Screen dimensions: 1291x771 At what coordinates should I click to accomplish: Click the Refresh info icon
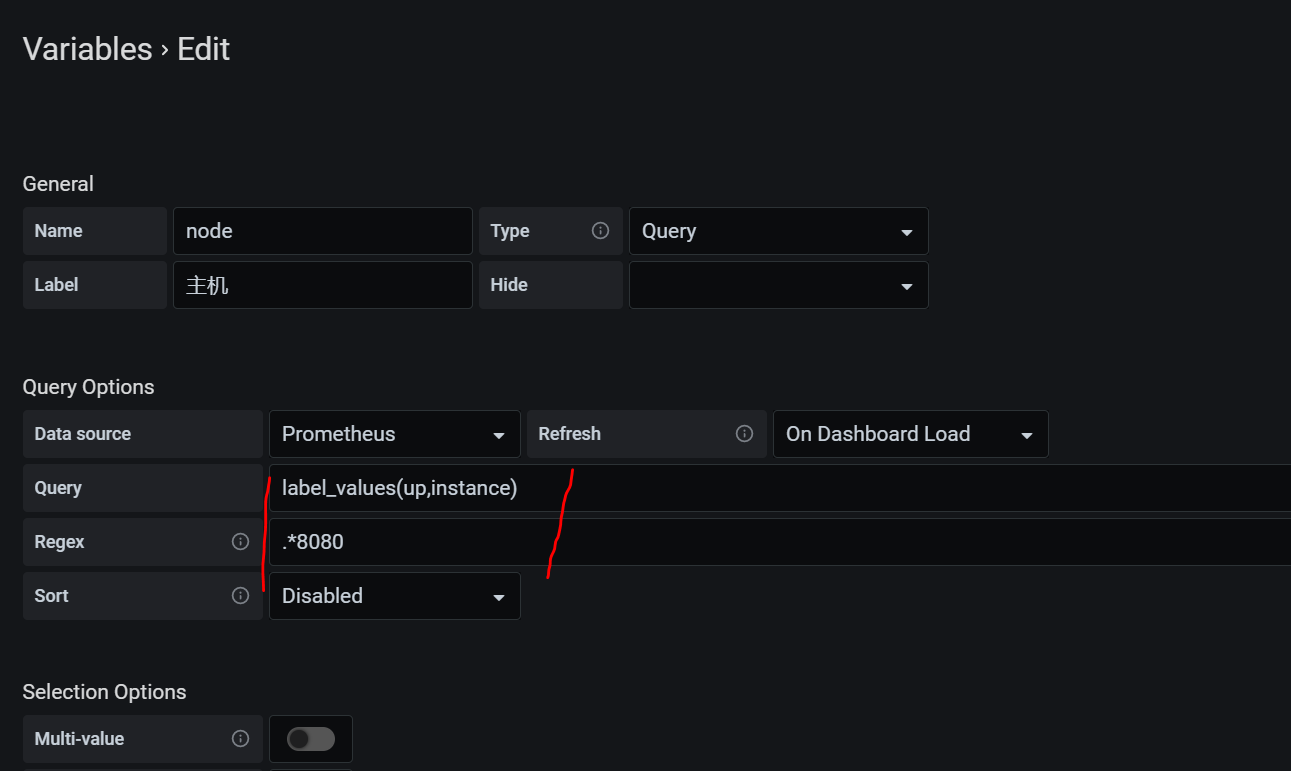point(744,434)
